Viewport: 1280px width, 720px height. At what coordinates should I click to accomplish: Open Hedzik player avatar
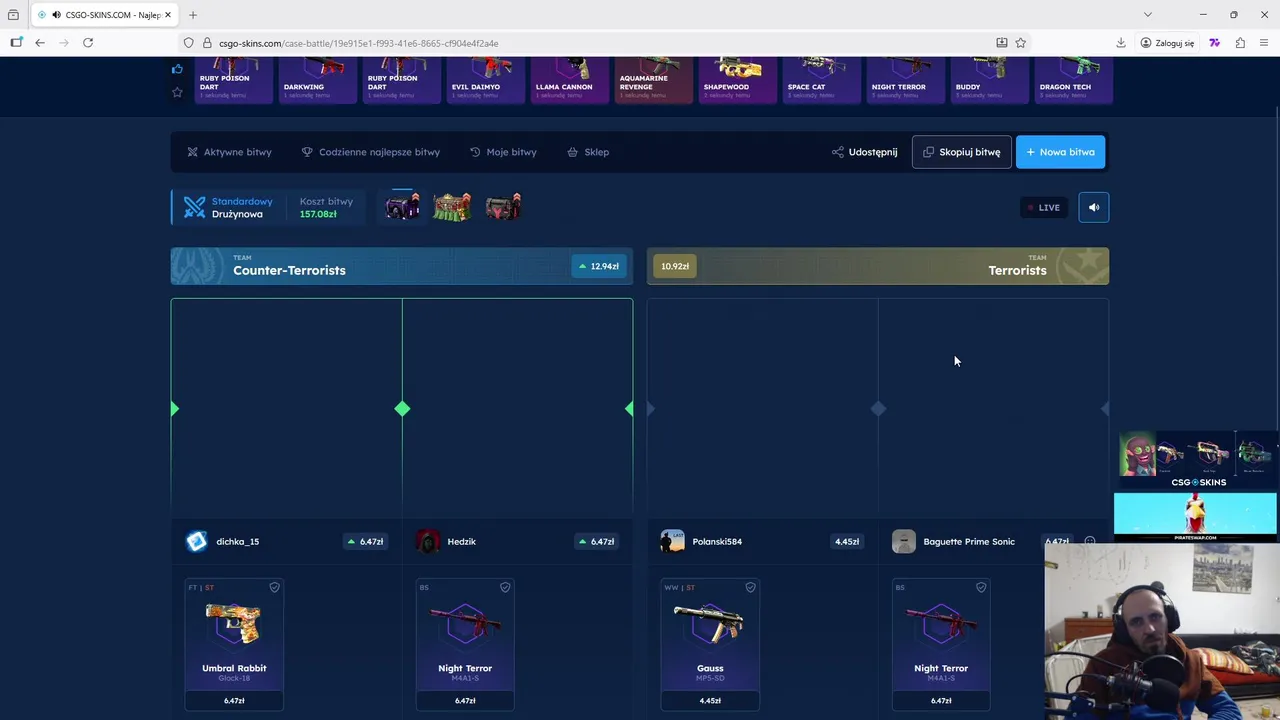click(x=428, y=541)
